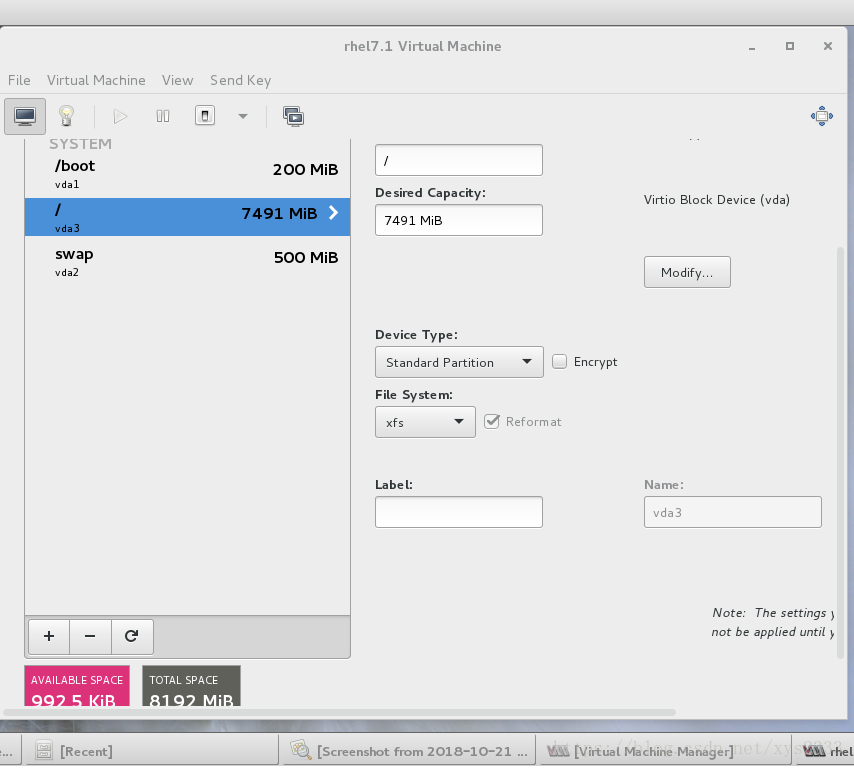Screen dimensions: 854x768
Task: Toggle the Reformat checkbox
Action: [492, 422]
